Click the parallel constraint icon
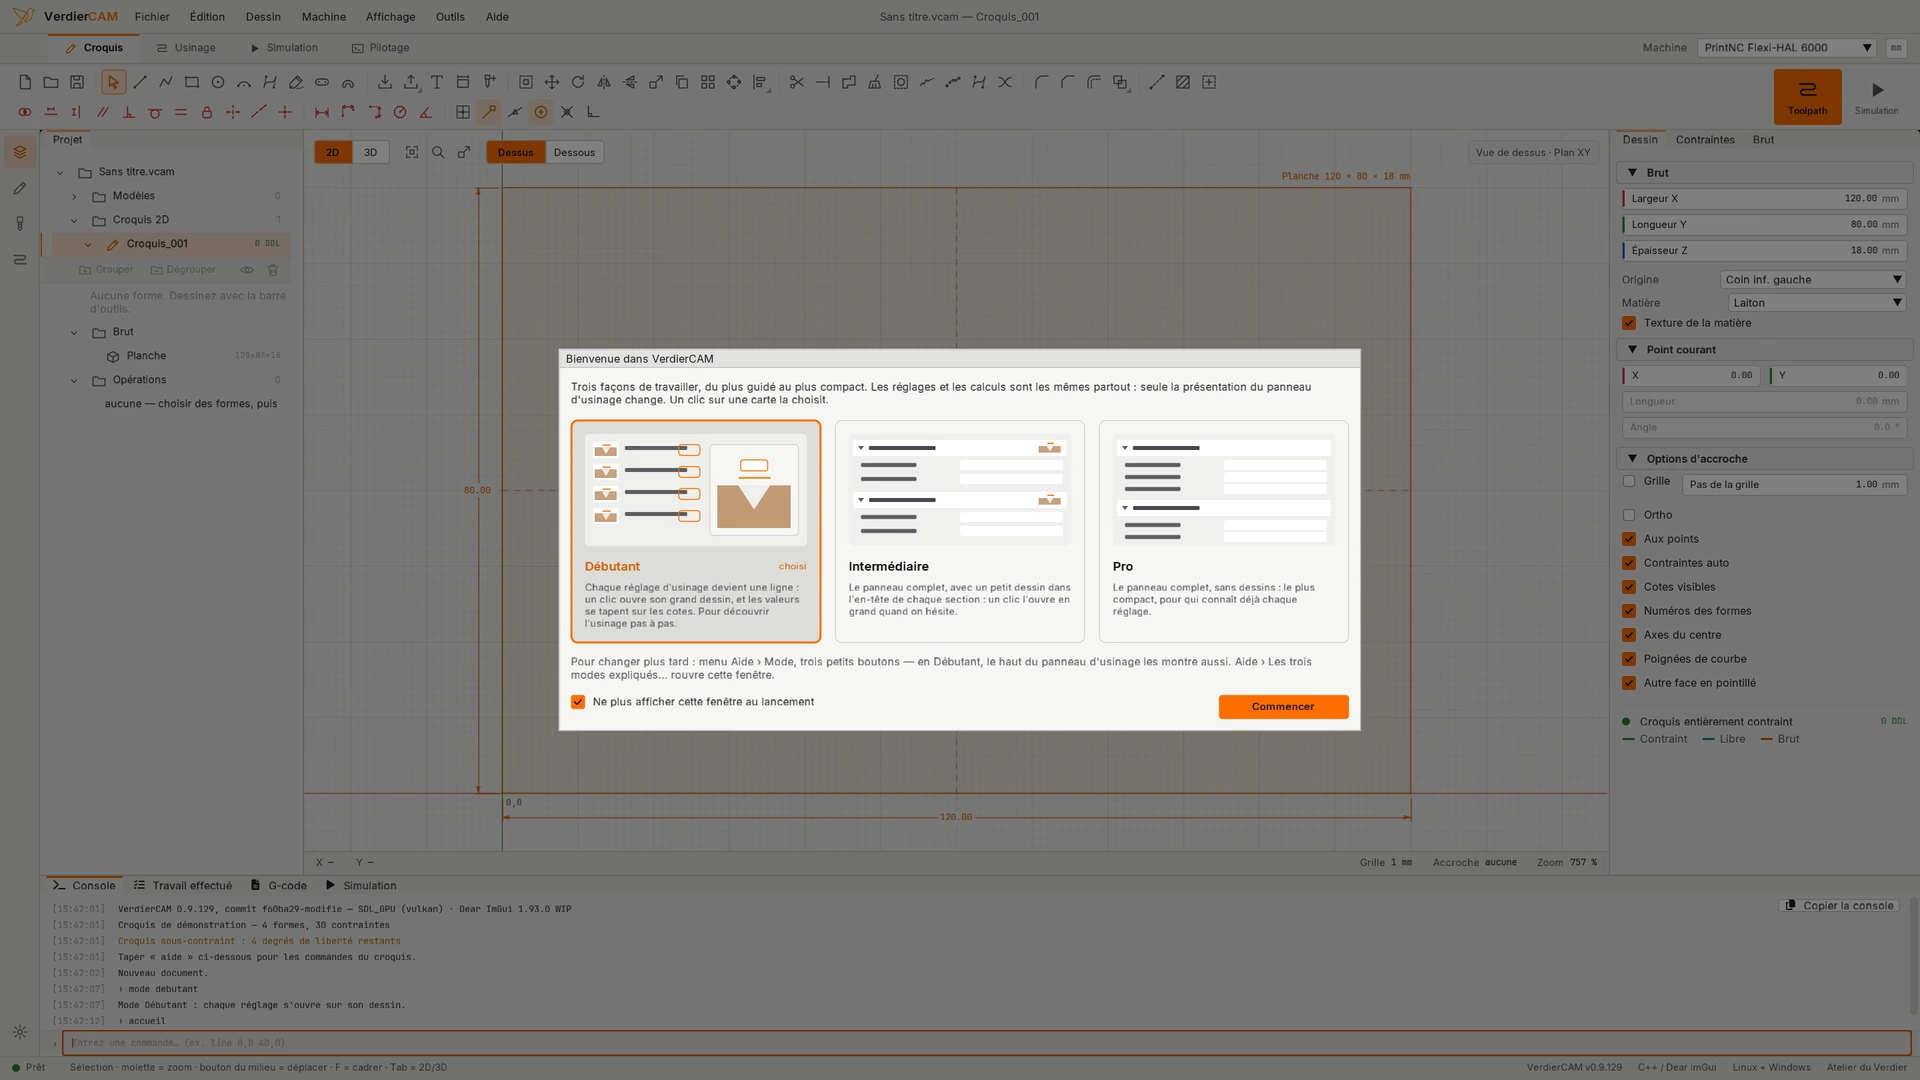The image size is (1920, 1080). click(102, 112)
